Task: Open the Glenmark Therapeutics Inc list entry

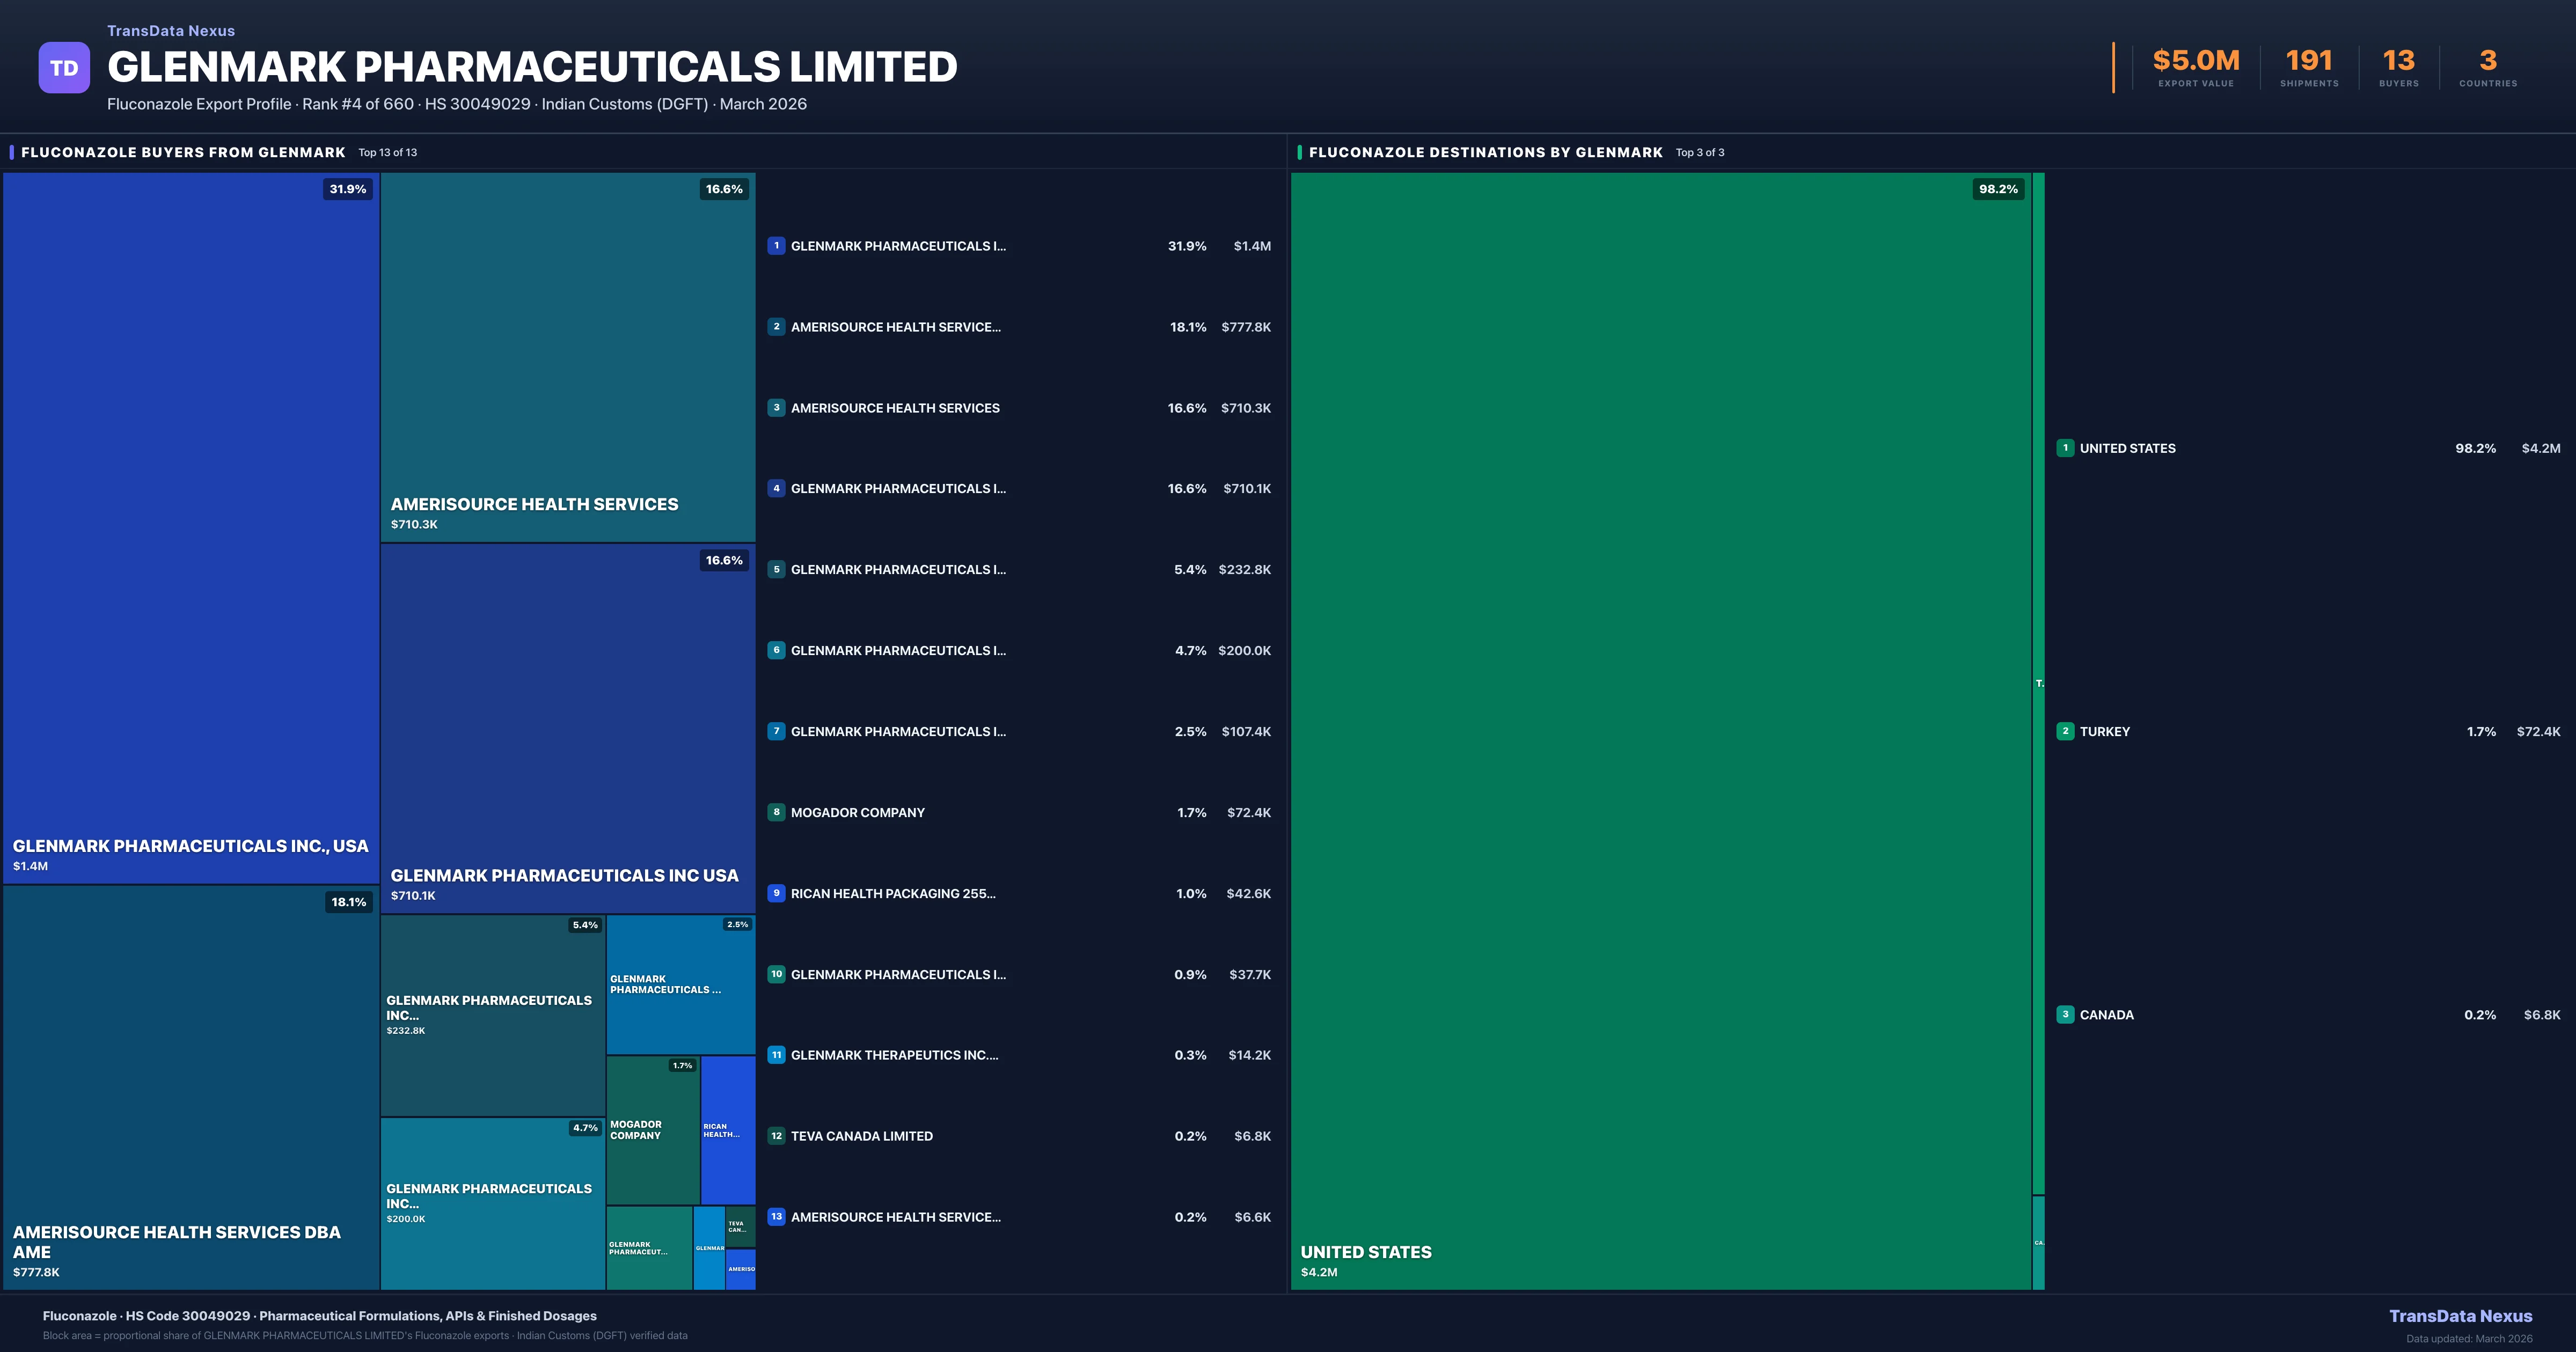Action: pyautogui.click(x=893, y=1055)
